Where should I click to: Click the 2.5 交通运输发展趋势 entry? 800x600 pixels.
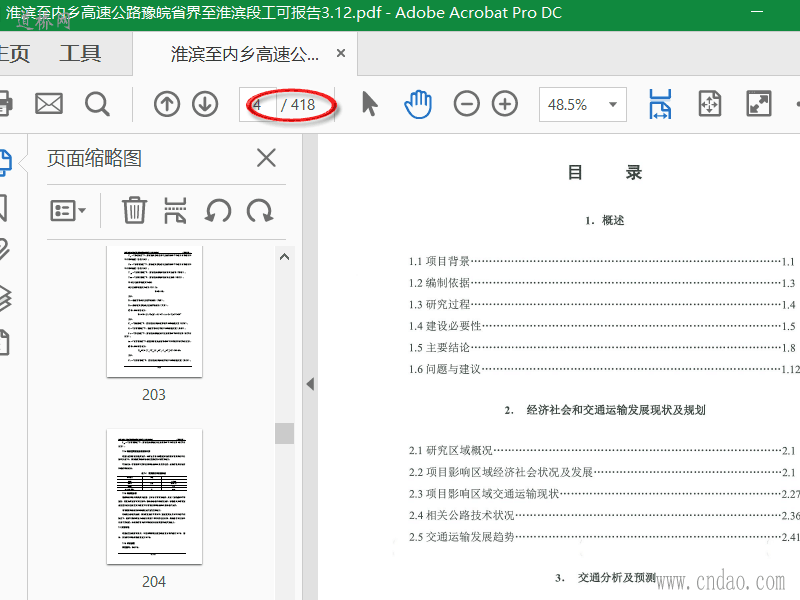click(604, 537)
